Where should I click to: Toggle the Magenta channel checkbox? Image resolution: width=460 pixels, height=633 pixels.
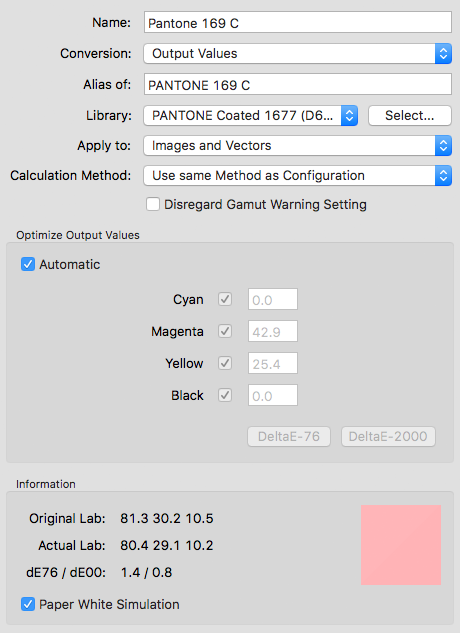[x=225, y=331]
